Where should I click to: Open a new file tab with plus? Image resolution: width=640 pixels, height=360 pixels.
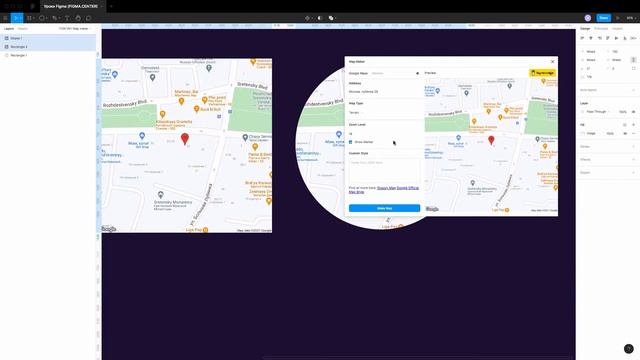(x=111, y=7)
